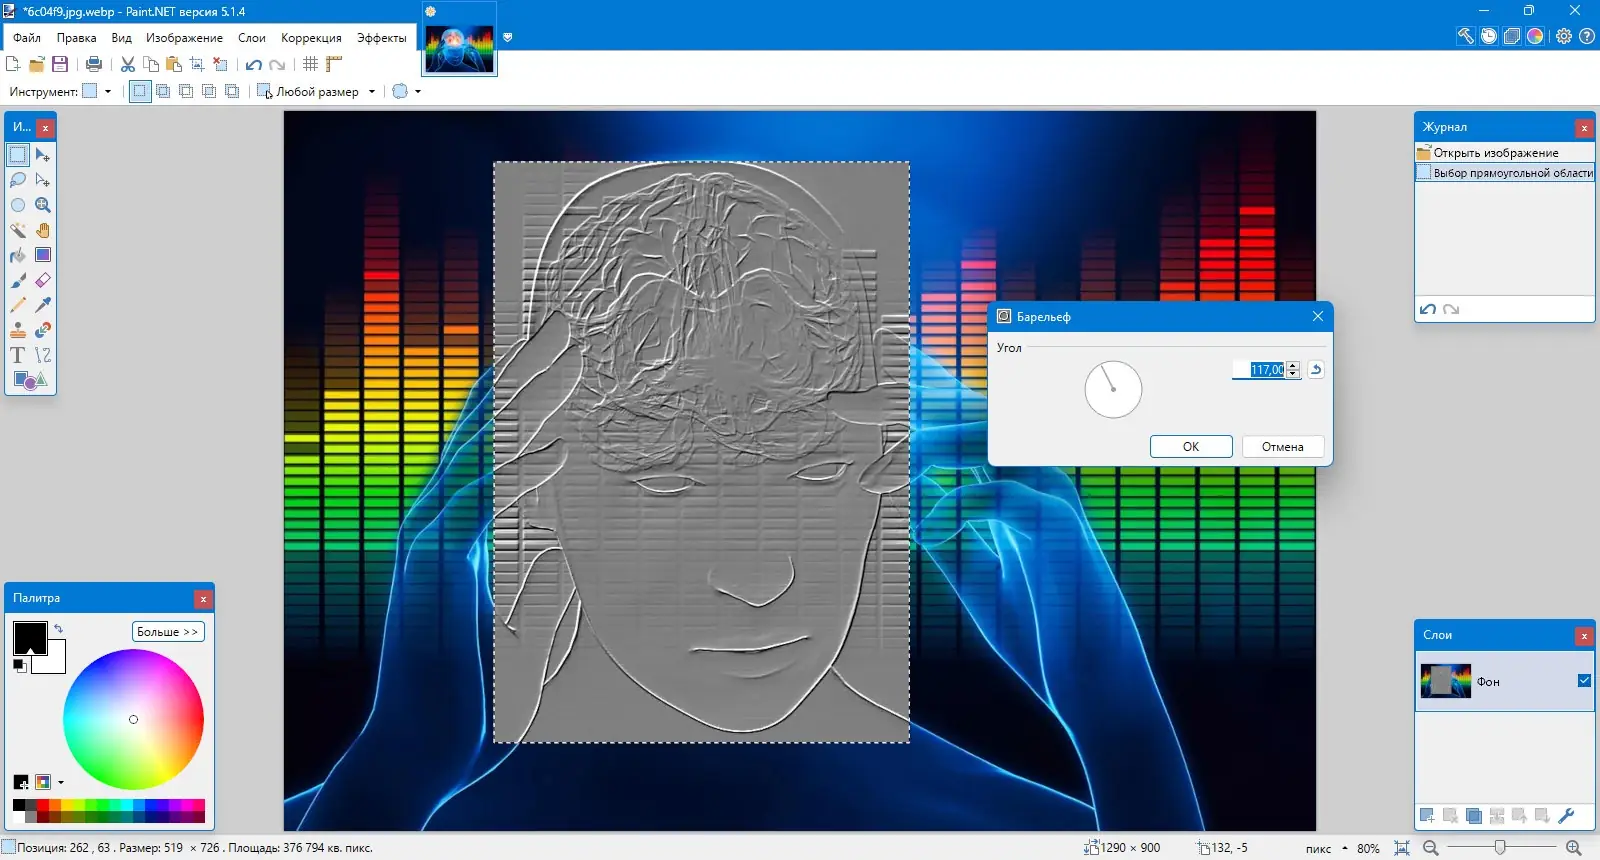1600x860 pixels.
Task: Enable Invert (xor) selection mode
Action: coord(232,91)
